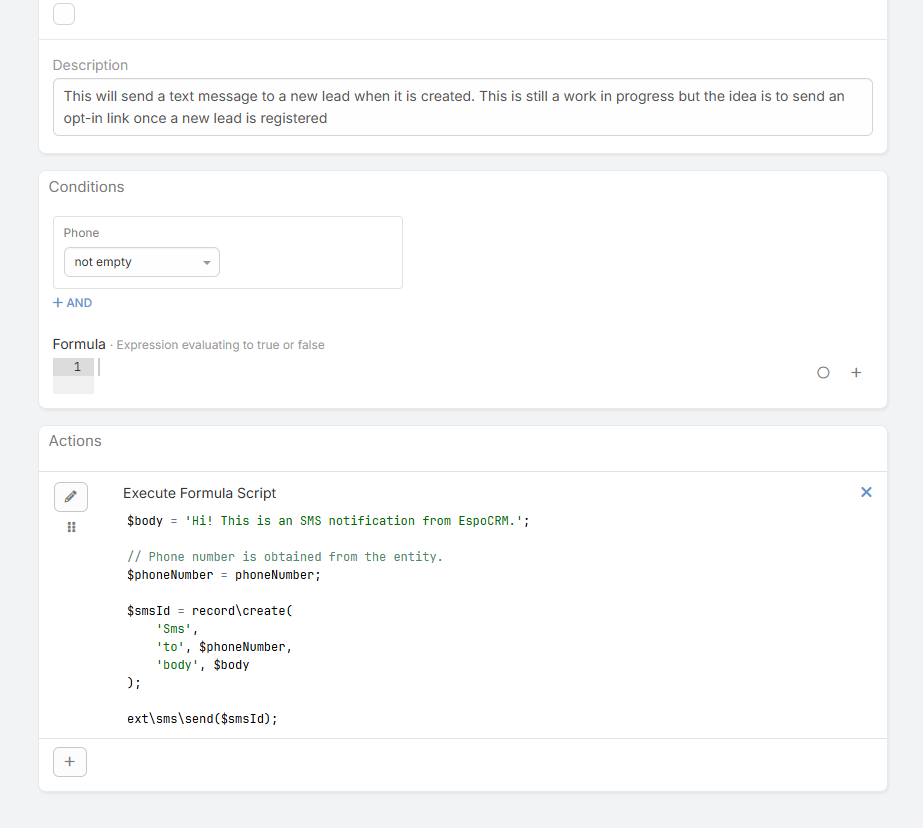Click the circle icon beside the Formula editor
The width and height of the screenshot is (923, 828).
pos(823,372)
